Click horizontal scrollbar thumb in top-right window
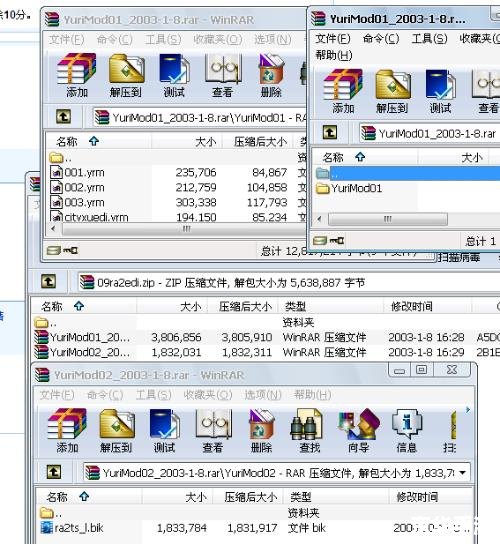Viewport: 500px width, 544px height. (388, 219)
